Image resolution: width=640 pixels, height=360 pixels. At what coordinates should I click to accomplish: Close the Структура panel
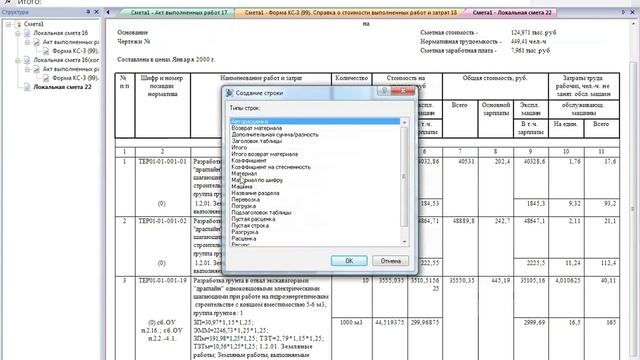[x=96, y=12]
